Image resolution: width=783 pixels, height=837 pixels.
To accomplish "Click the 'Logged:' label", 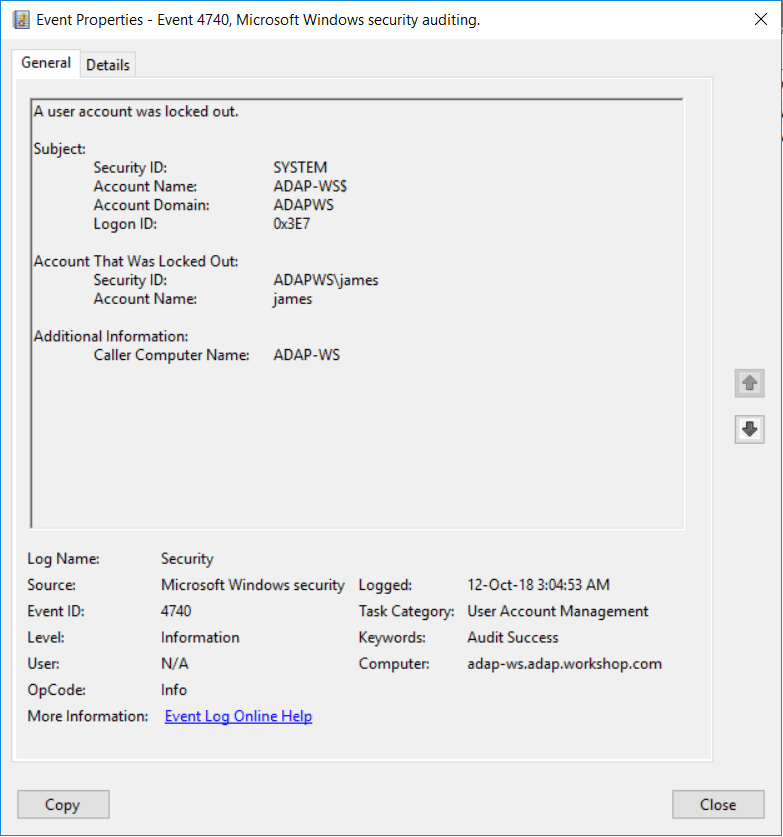I will pos(385,585).
